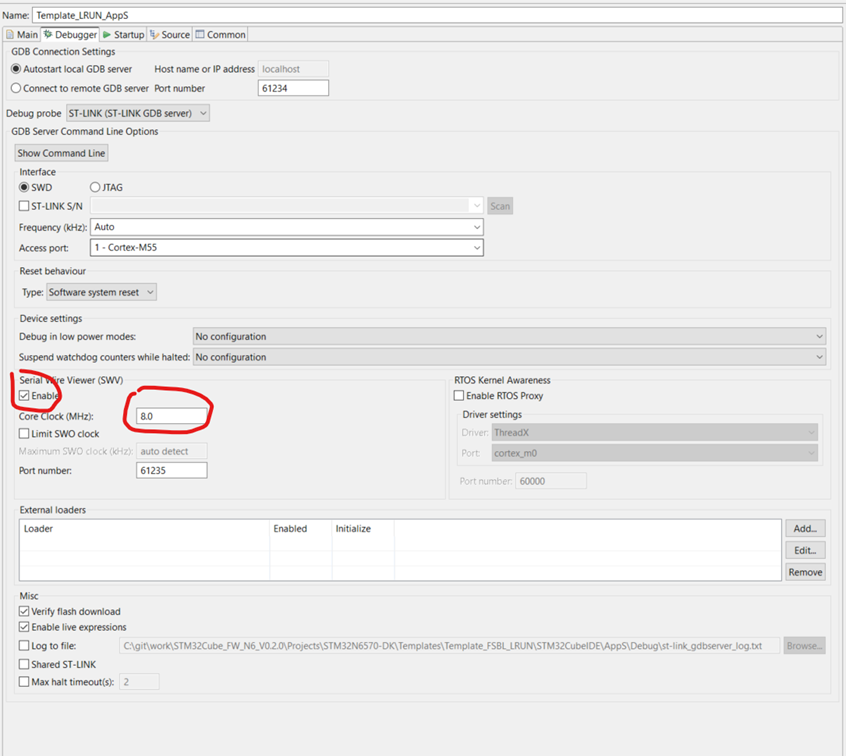Click the Source tab icon

(x=152, y=34)
